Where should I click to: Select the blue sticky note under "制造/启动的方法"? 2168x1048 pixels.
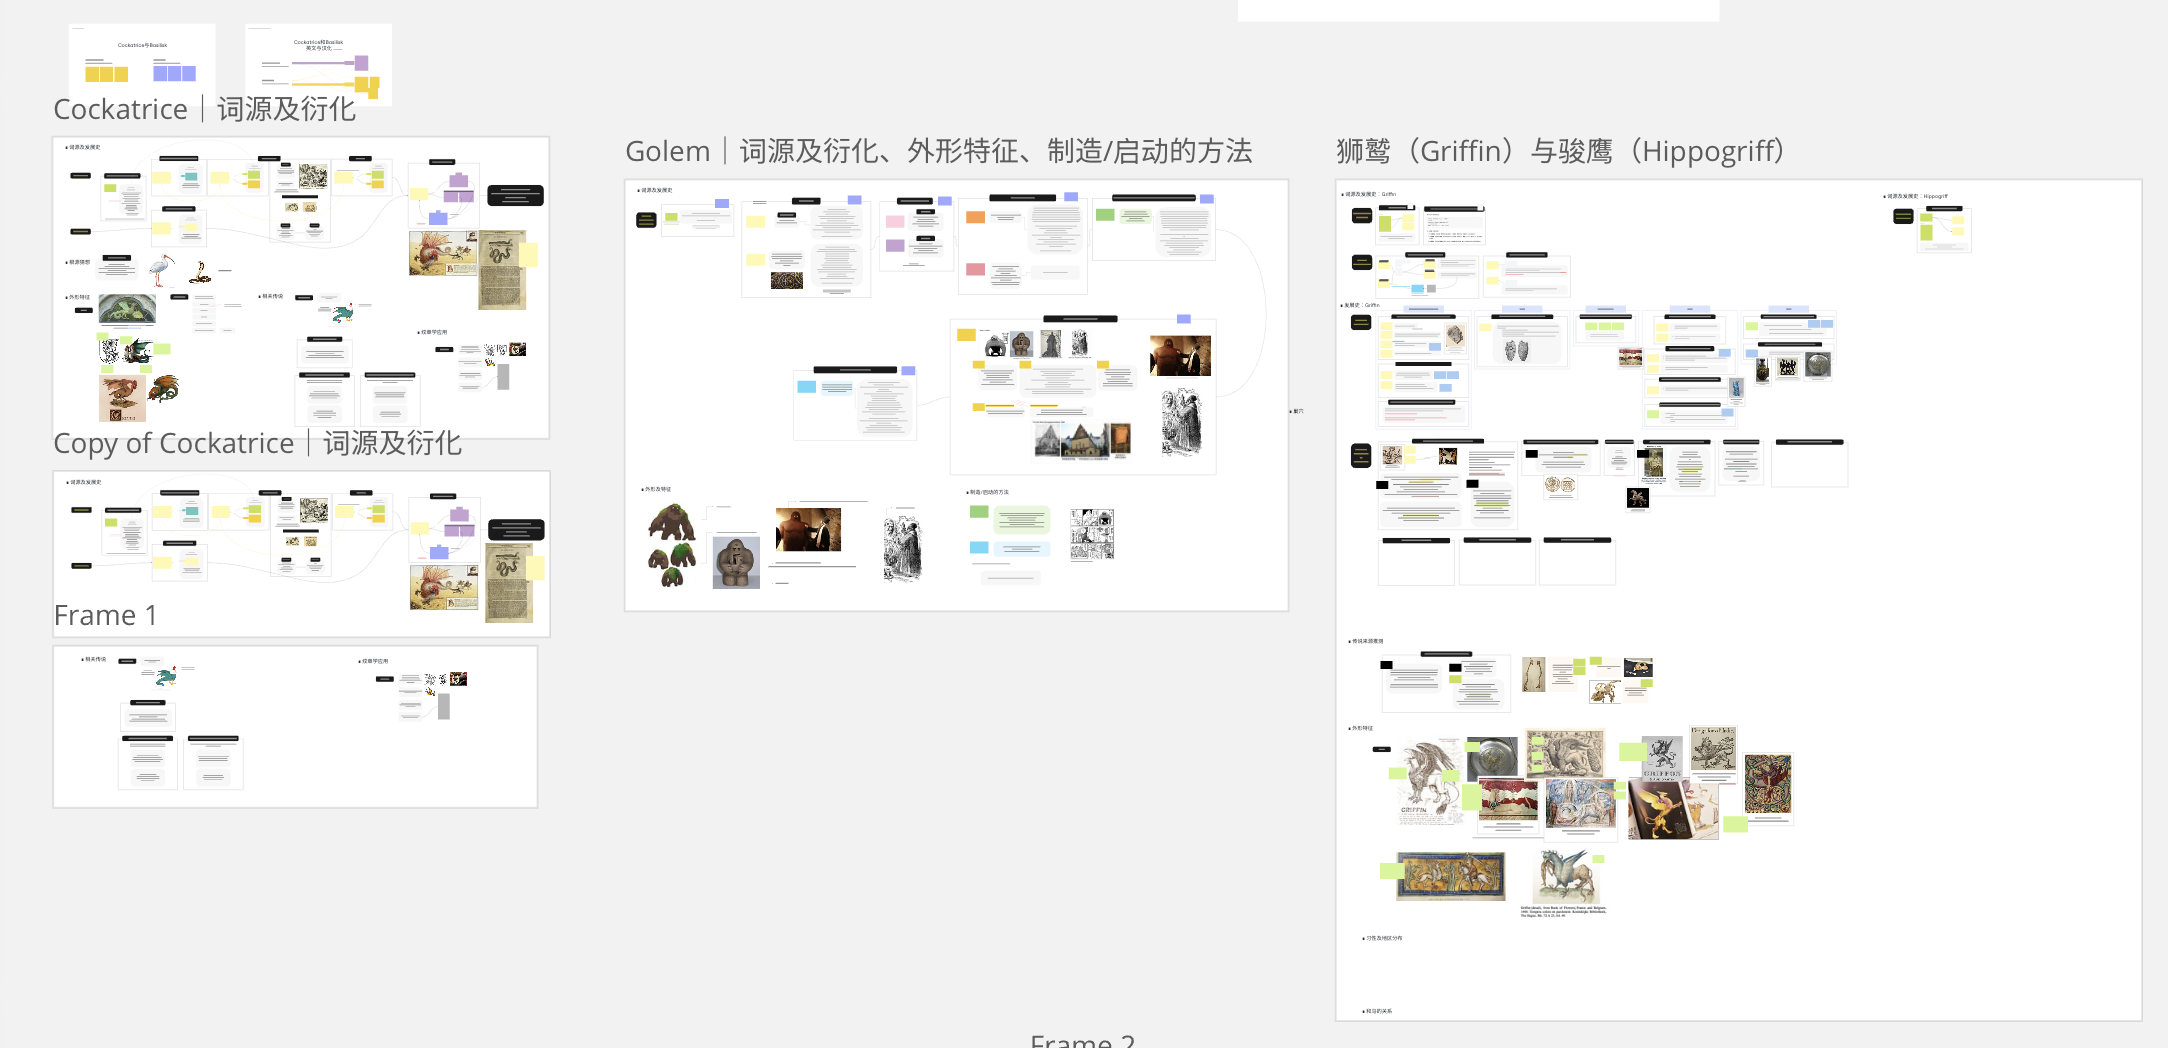point(979,547)
